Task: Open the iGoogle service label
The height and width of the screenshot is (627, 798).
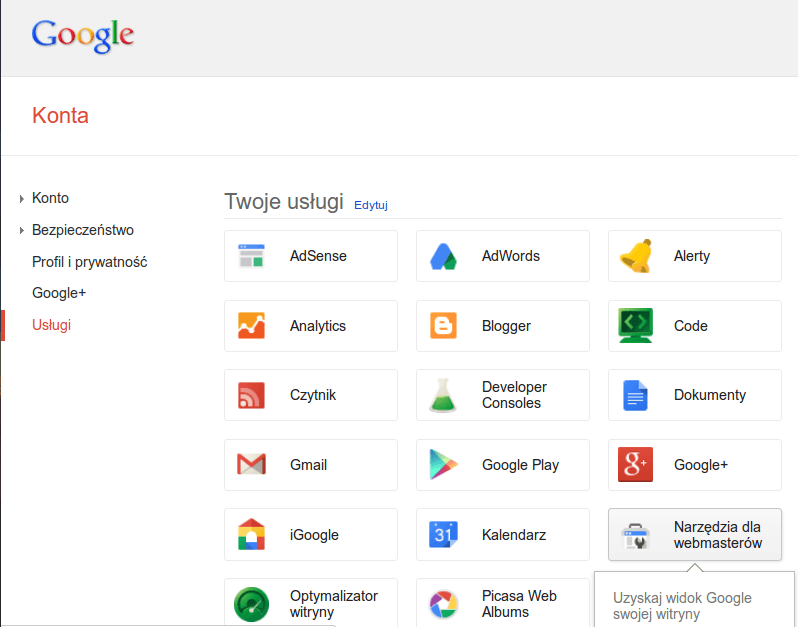Action: [x=315, y=535]
